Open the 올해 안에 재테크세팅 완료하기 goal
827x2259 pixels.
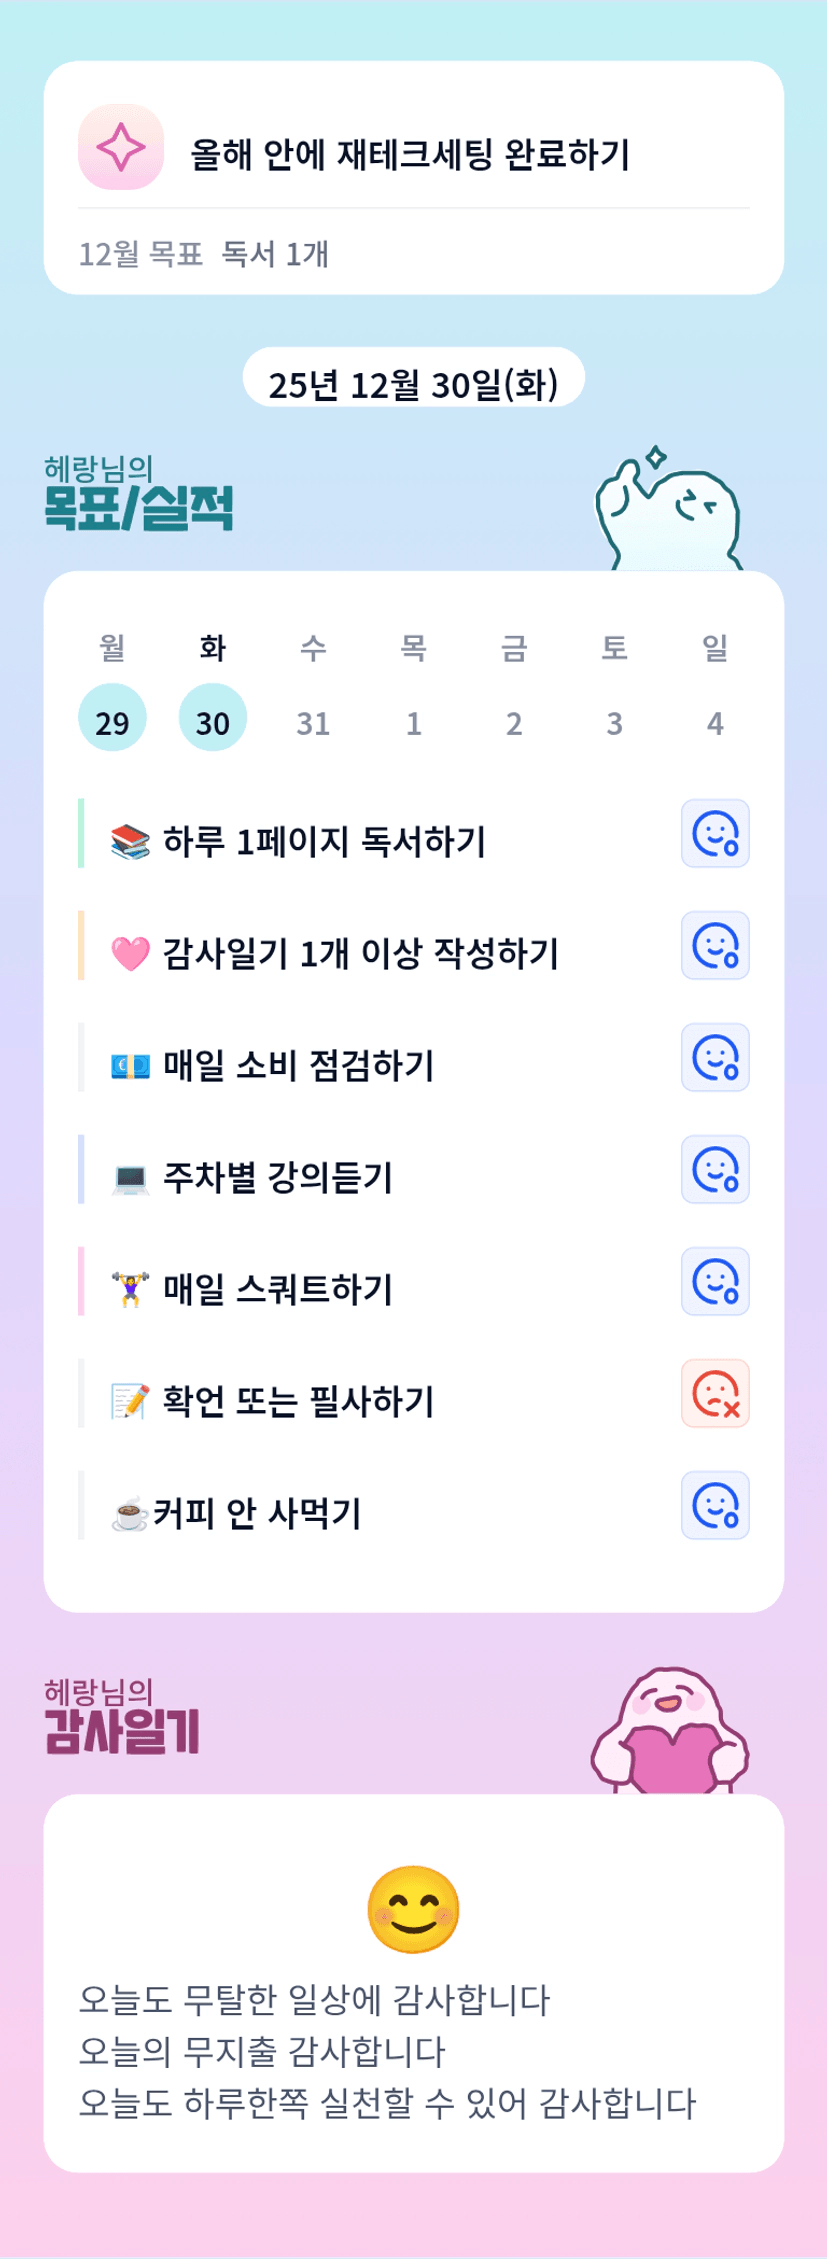[410, 154]
